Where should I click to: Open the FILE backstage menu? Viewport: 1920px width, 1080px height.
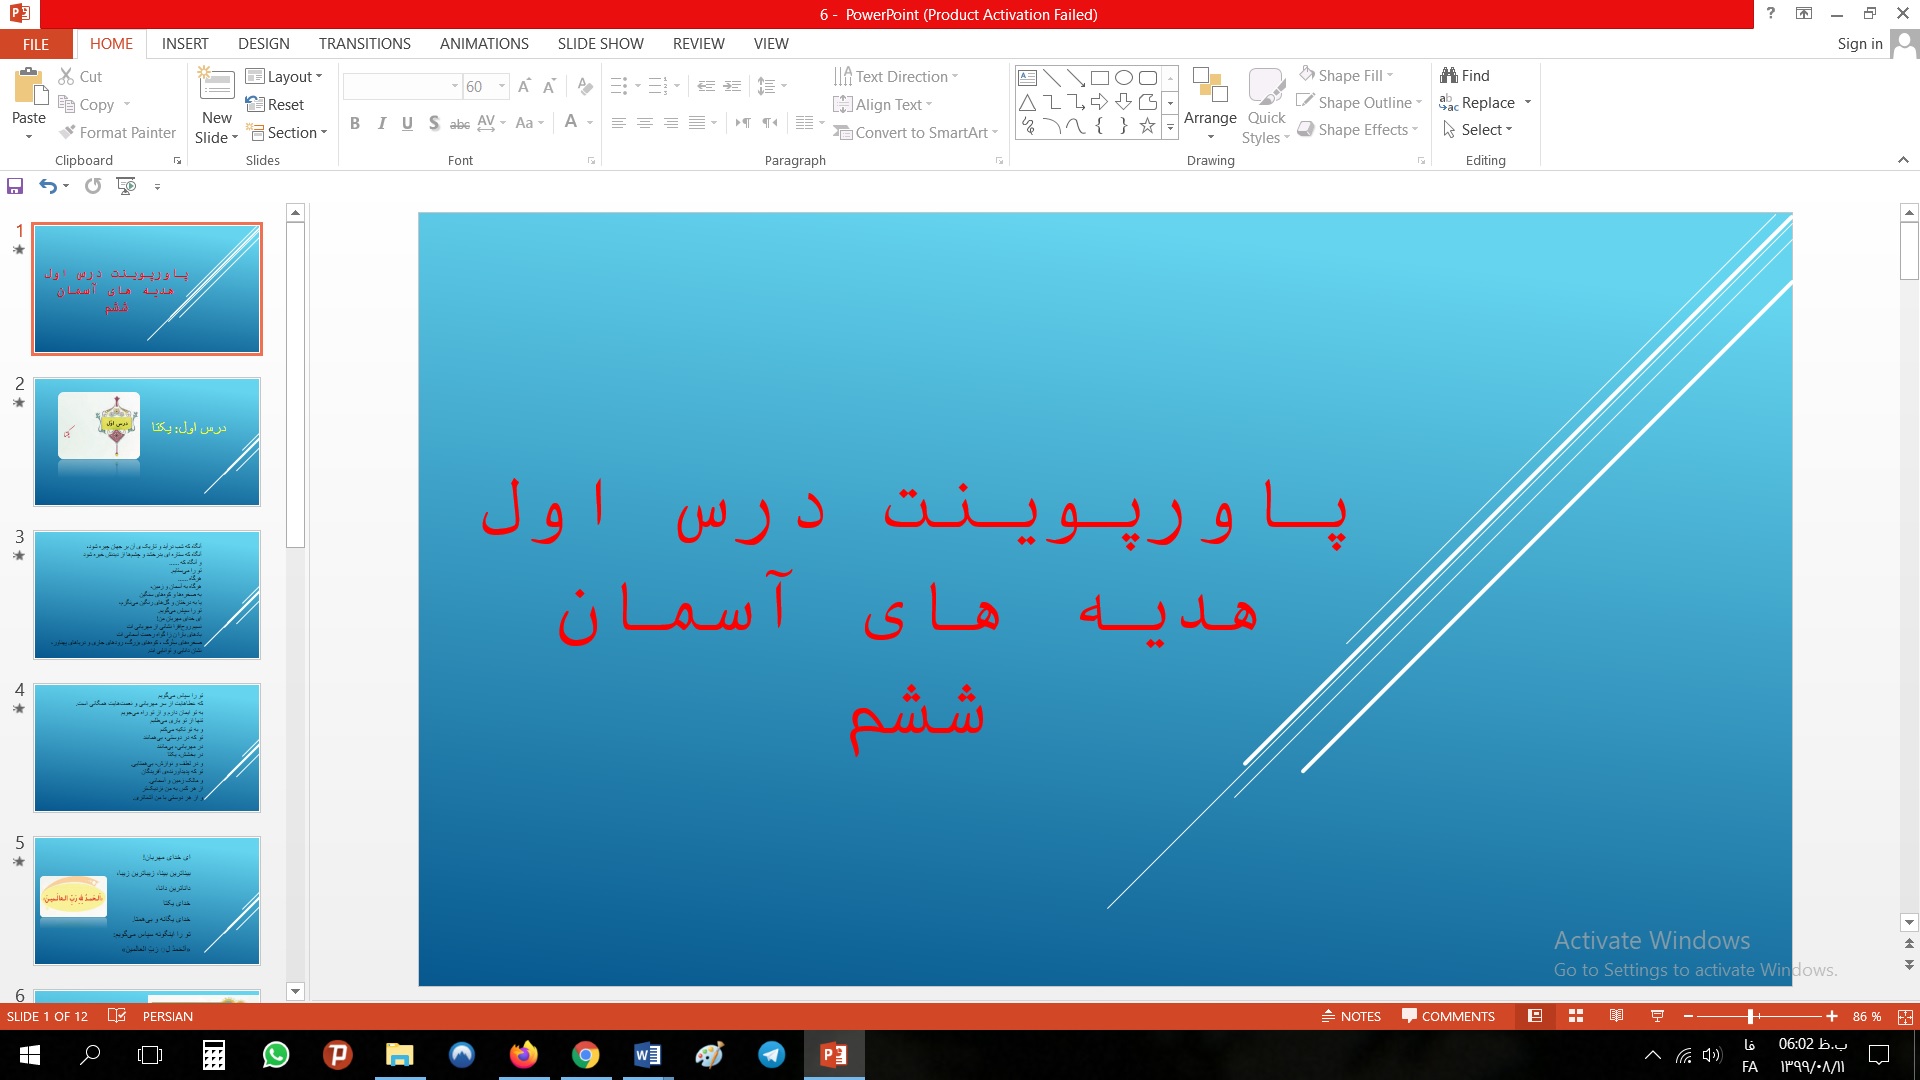(36, 43)
